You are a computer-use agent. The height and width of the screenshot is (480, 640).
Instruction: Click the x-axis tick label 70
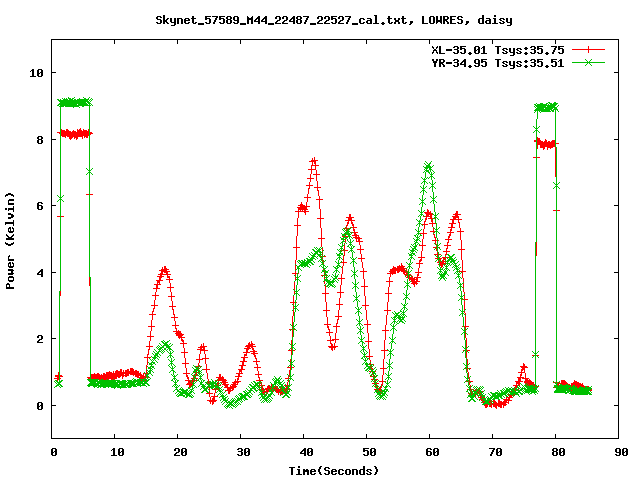[495, 452]
